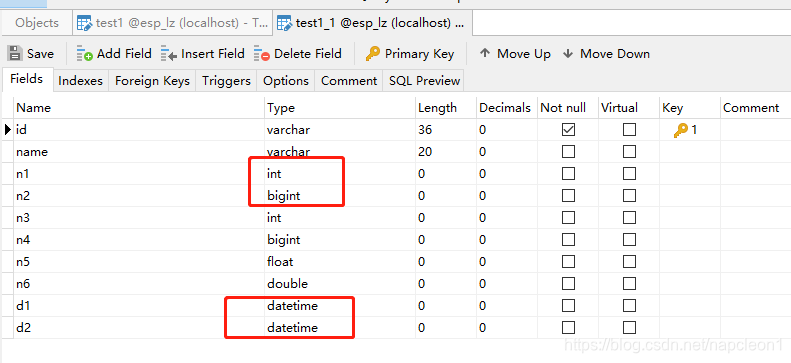The image size is (791, 363).
Task: Click the Add Field icon
Action: [84, 53]
